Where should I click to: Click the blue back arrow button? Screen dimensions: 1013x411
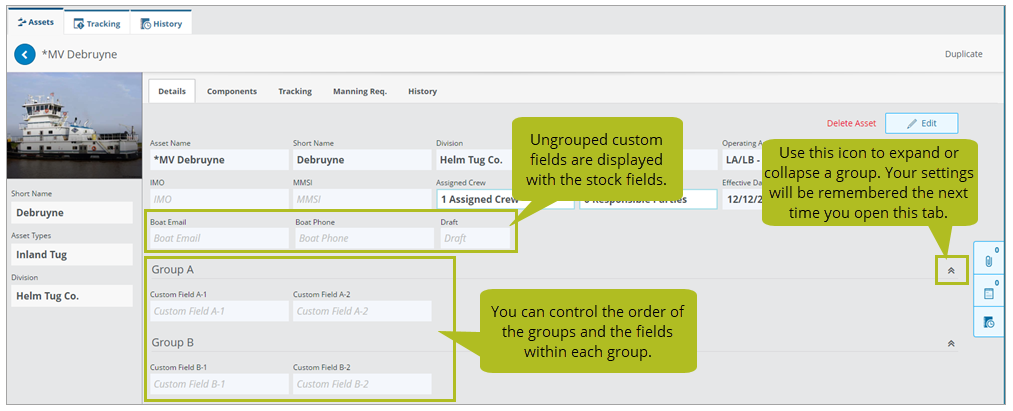25,54
